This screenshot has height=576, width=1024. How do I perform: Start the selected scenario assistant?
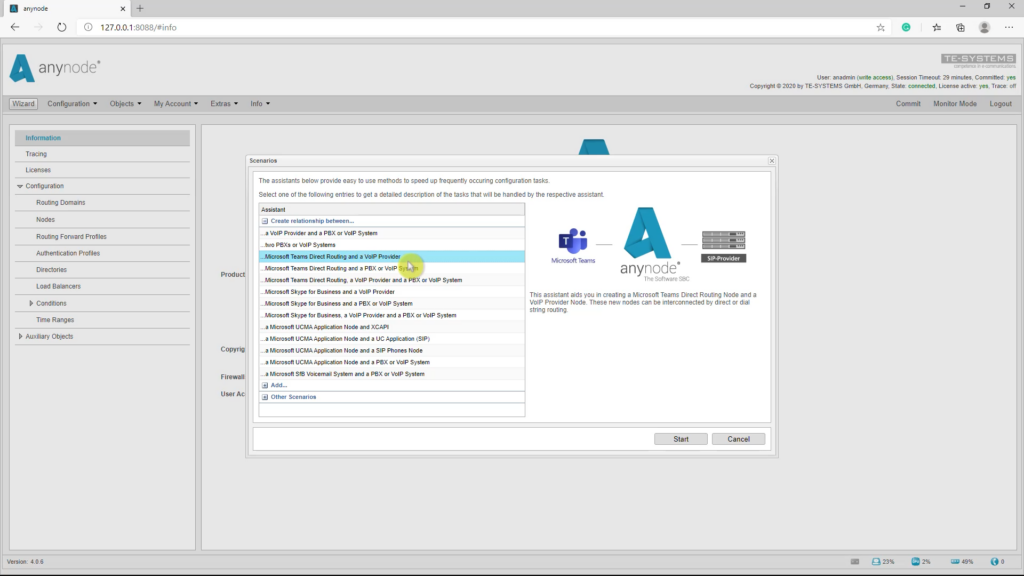[680, 440]
